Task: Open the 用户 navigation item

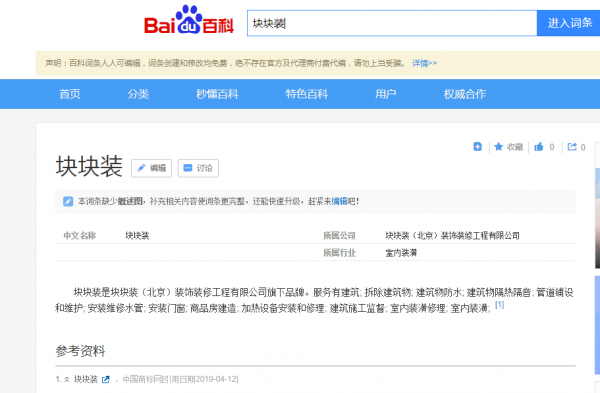Action: 385,94
